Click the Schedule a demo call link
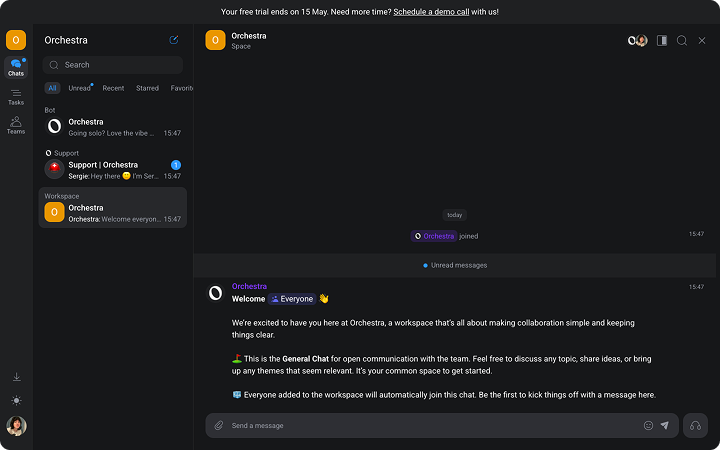 [x=431, y=12]
